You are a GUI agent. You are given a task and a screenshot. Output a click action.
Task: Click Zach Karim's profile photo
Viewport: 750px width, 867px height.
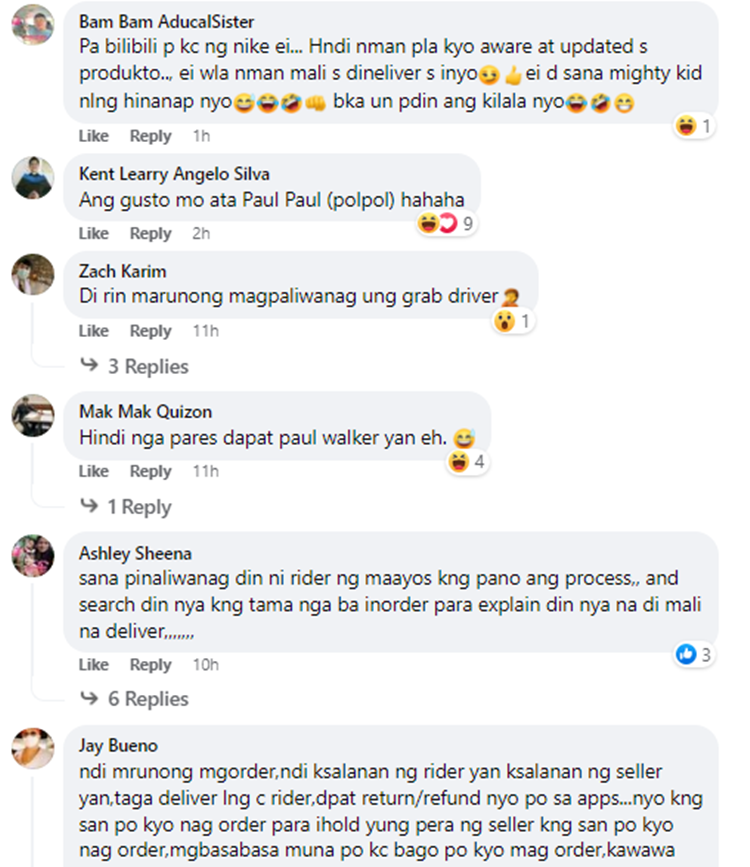pos(33,275)
